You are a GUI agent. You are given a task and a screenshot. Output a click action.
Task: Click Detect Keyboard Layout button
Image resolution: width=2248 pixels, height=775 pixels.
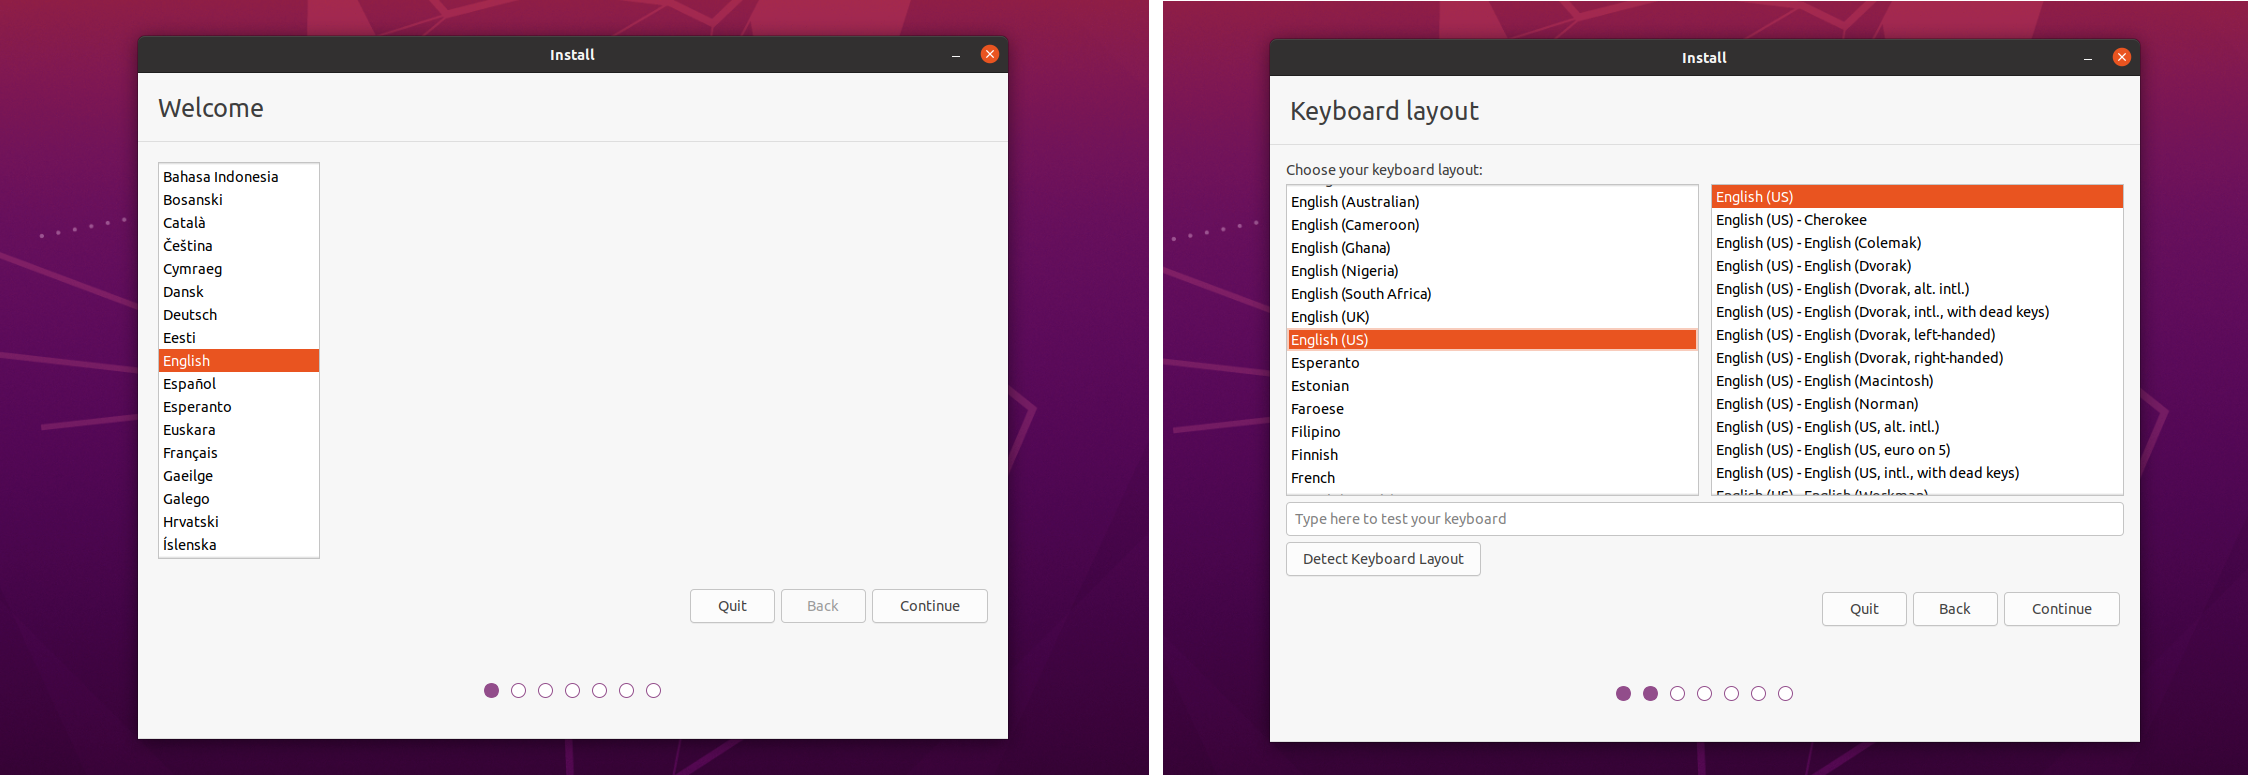(x=1383, y=559)
